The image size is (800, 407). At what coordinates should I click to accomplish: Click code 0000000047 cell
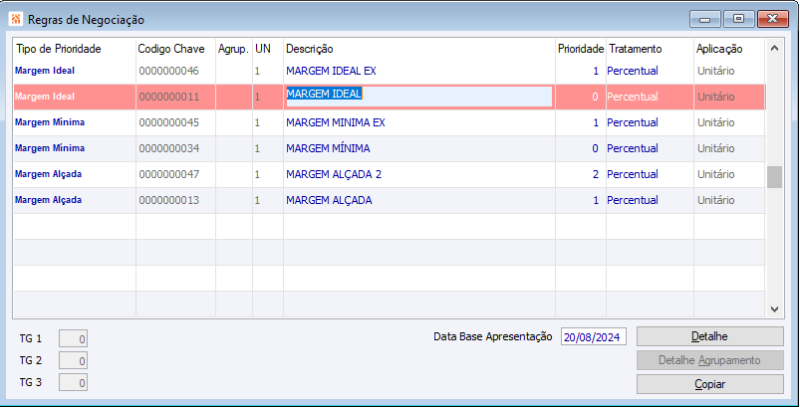point(176,174)
